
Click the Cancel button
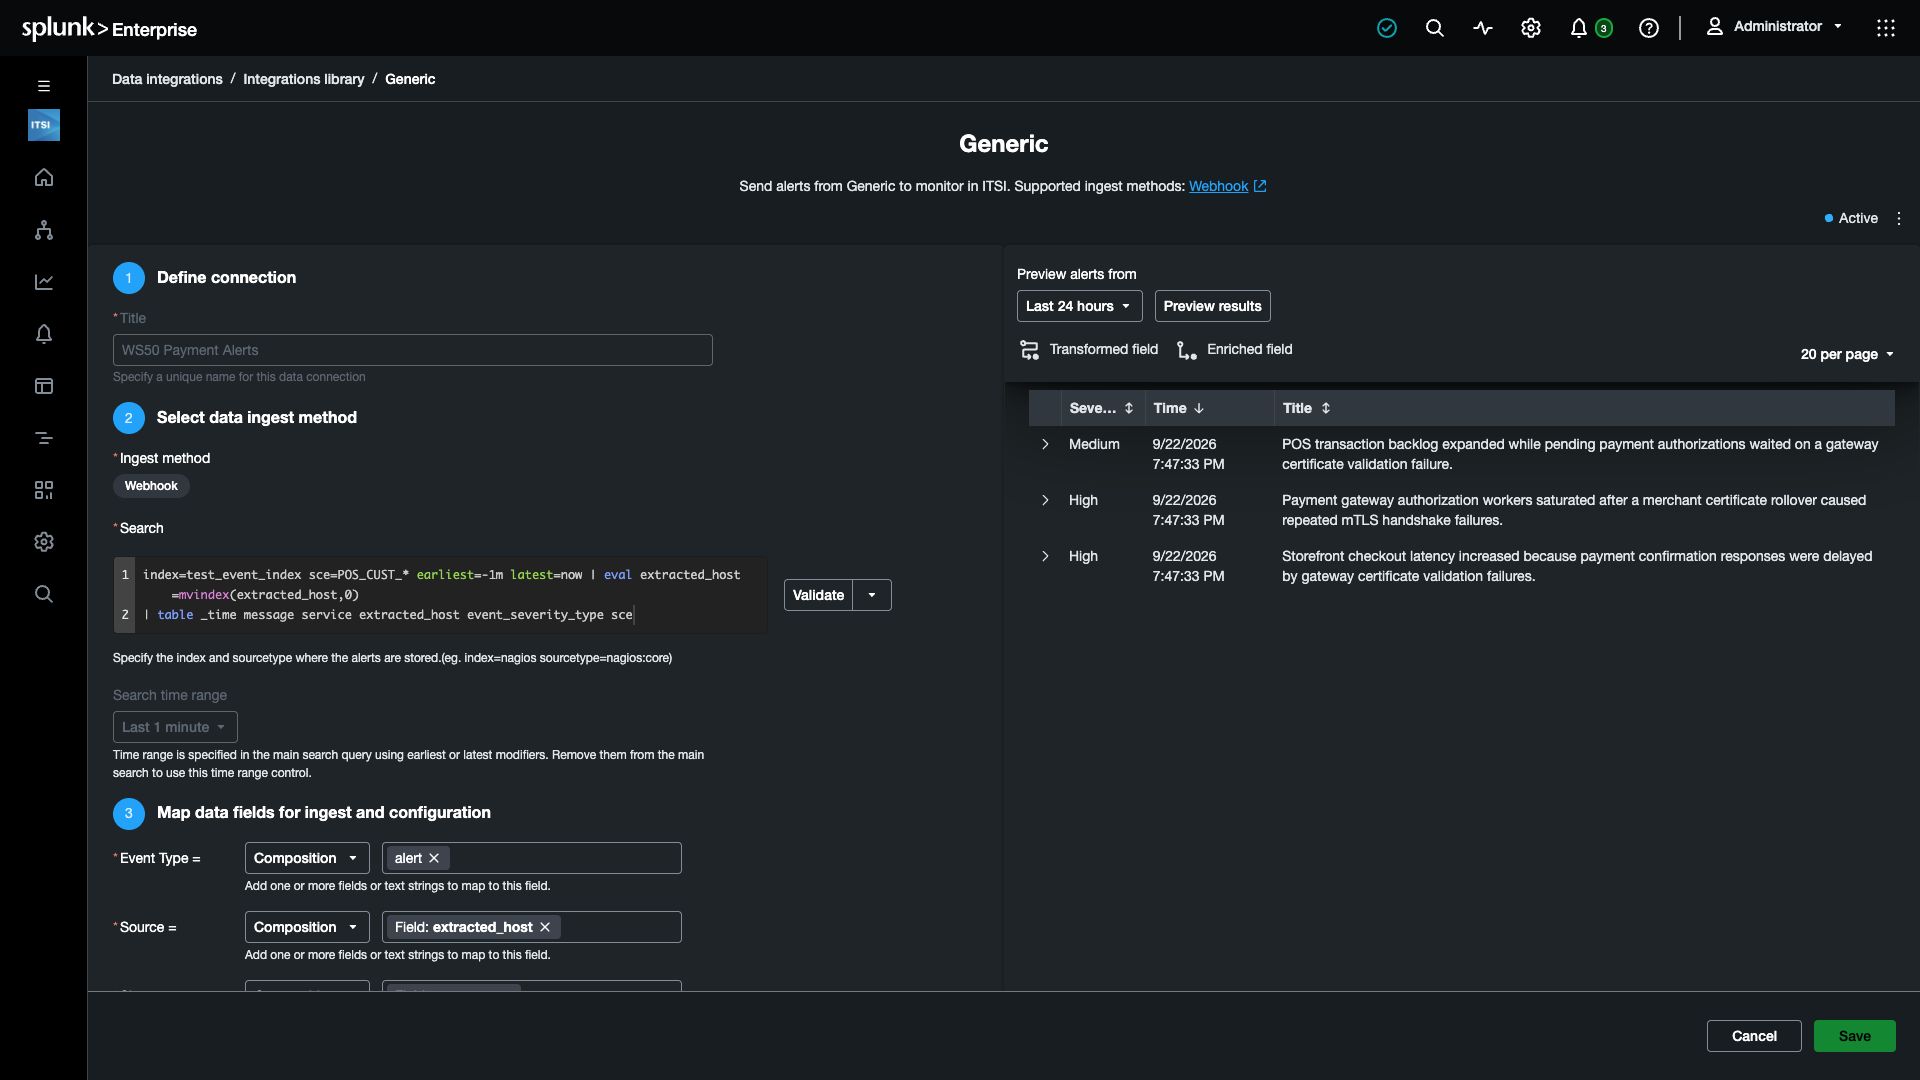(x=1754, y=1036)
